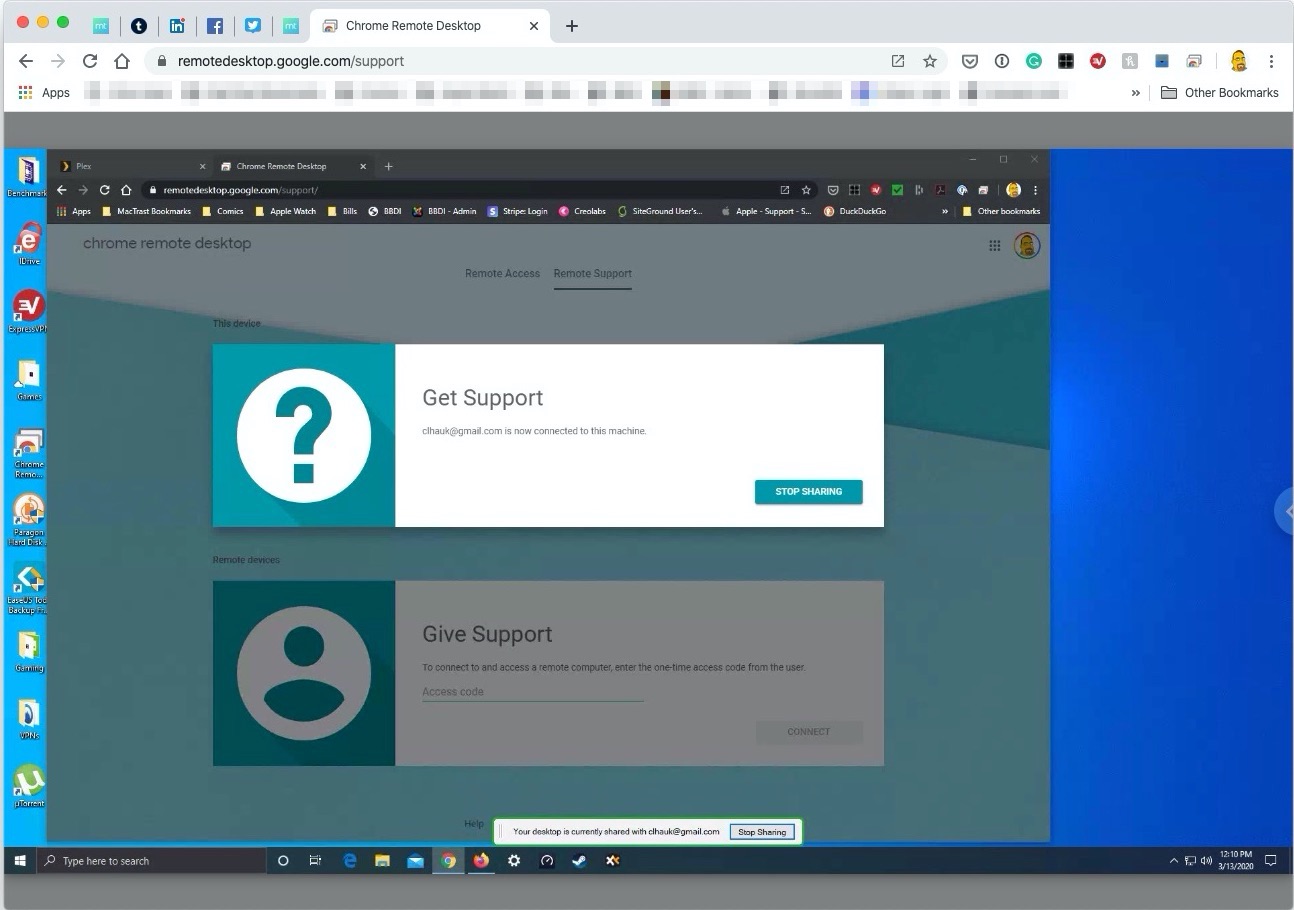Stop Sharing from the desktop sharing notification bar

762,831
